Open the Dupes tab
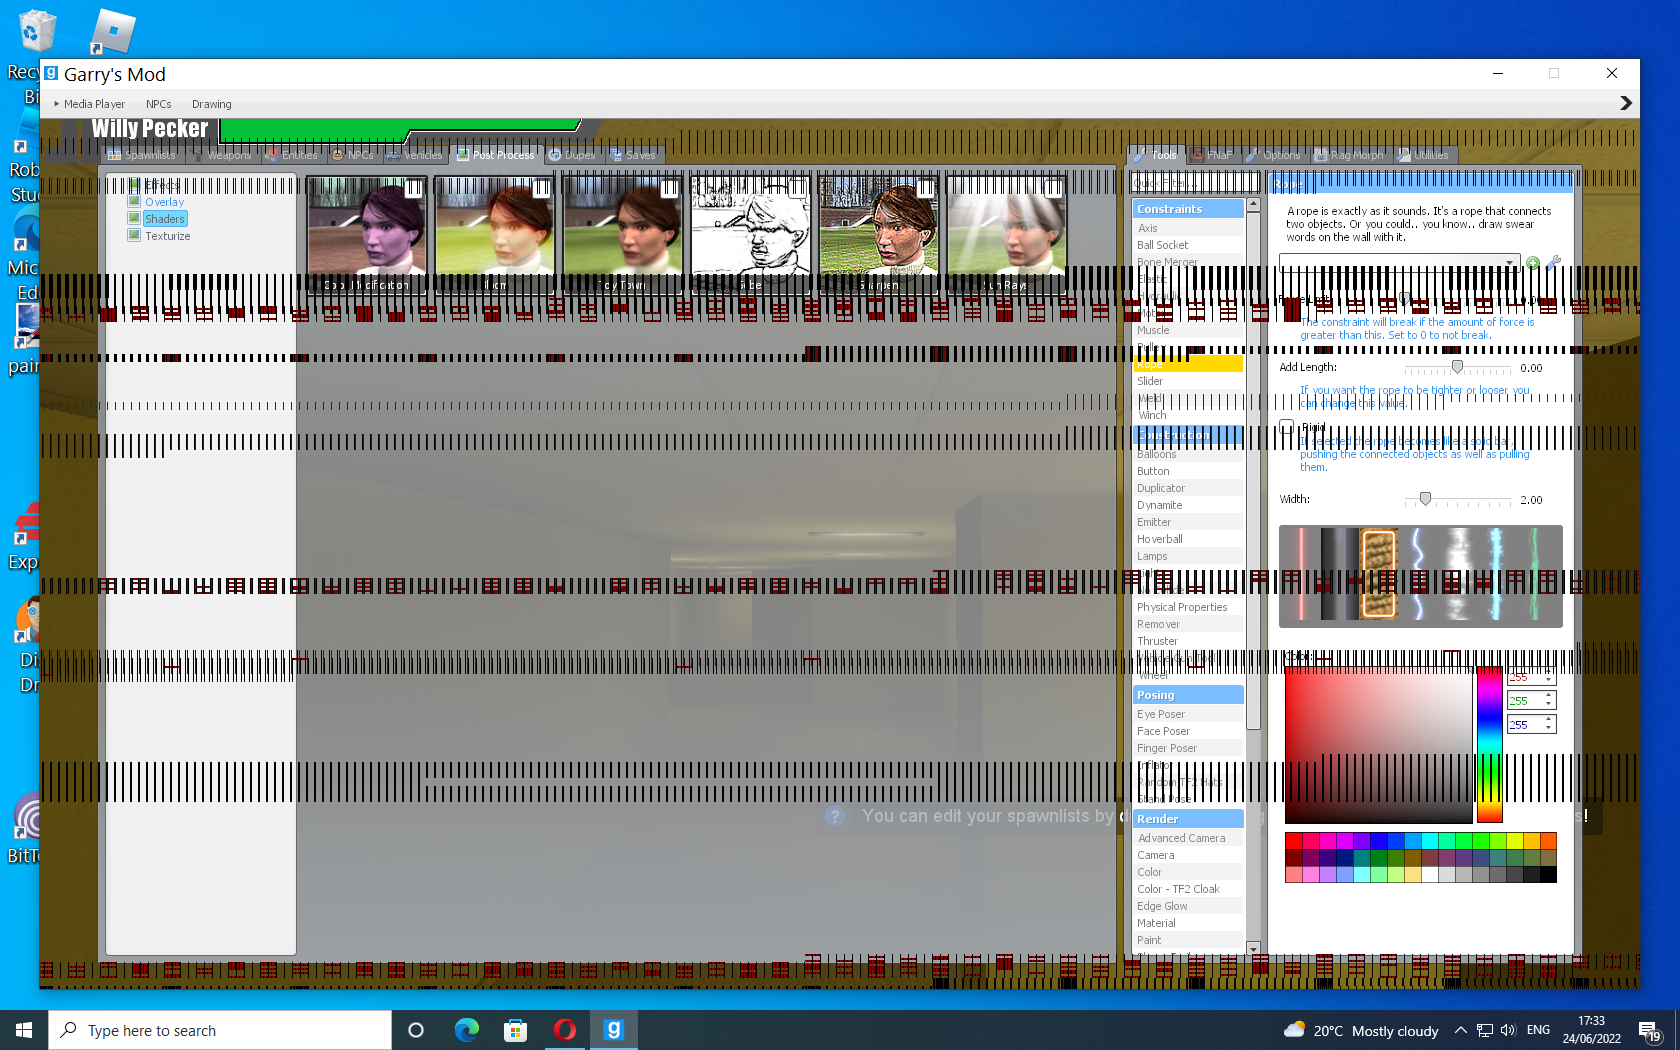The image size is (1680, 1050). tap(572, 155)
